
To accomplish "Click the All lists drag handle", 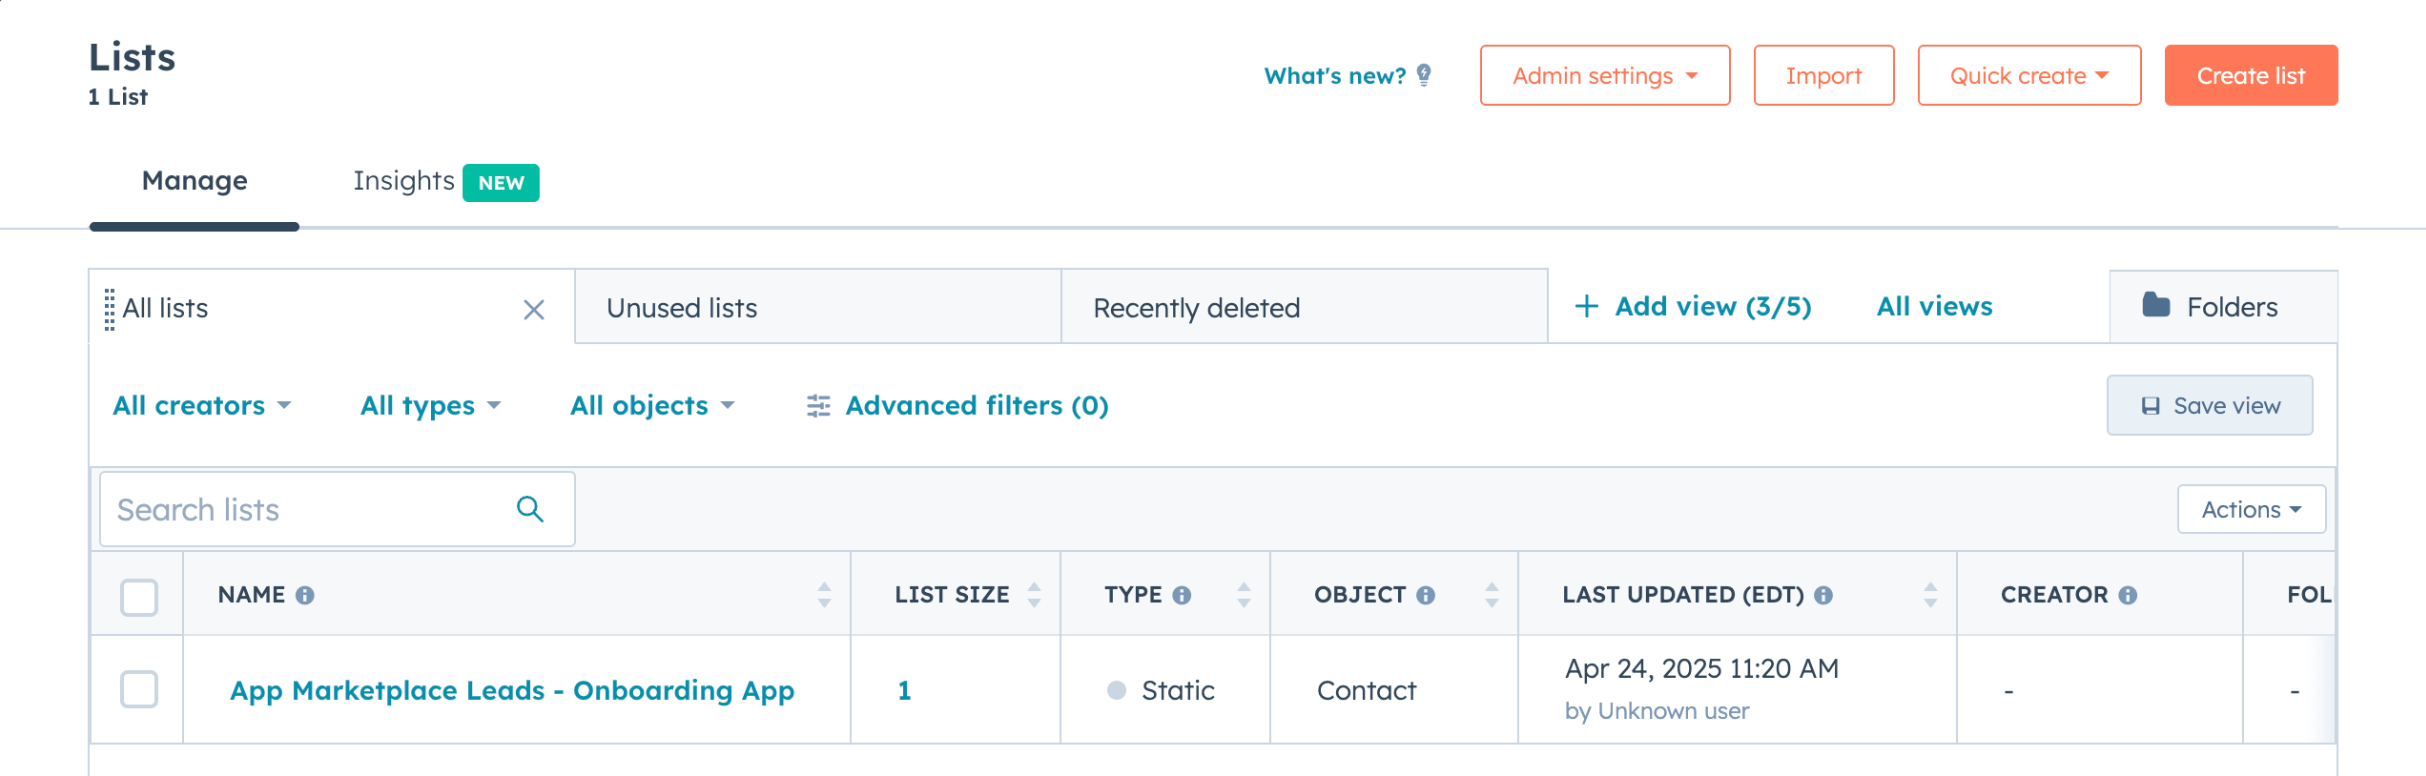I will pyautogui.click(x=109, y=309).
